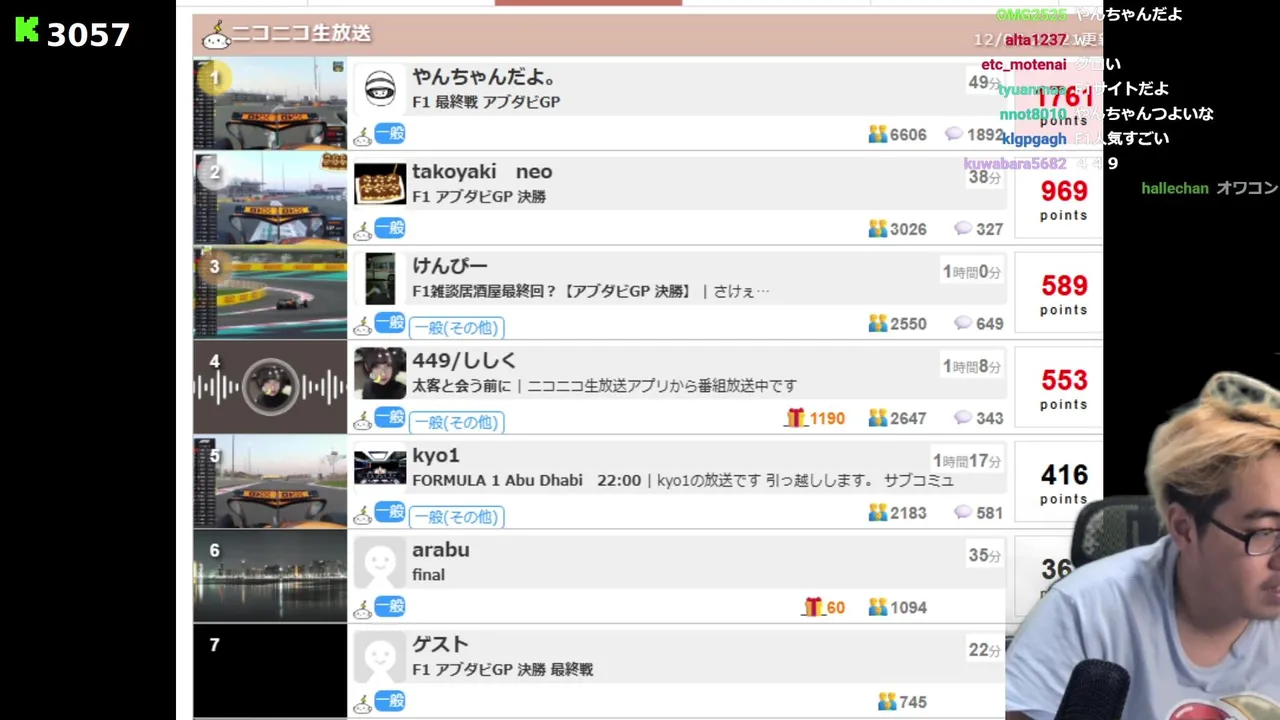Image resolution: width=1280 pixels, height=720 pixels.
Task: Open rank 1 F1 stream thumbnail
Action: (x=270, y=103)
